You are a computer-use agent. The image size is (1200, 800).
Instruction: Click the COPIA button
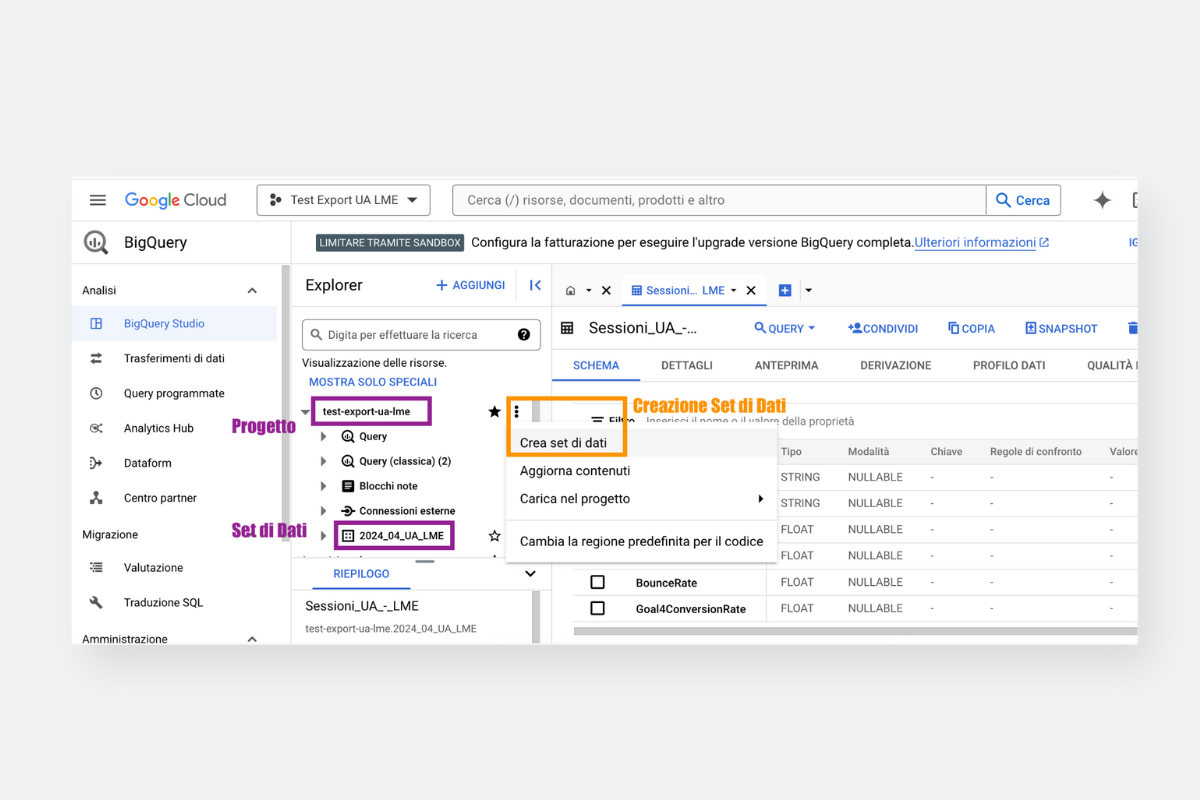coord(971,328)
